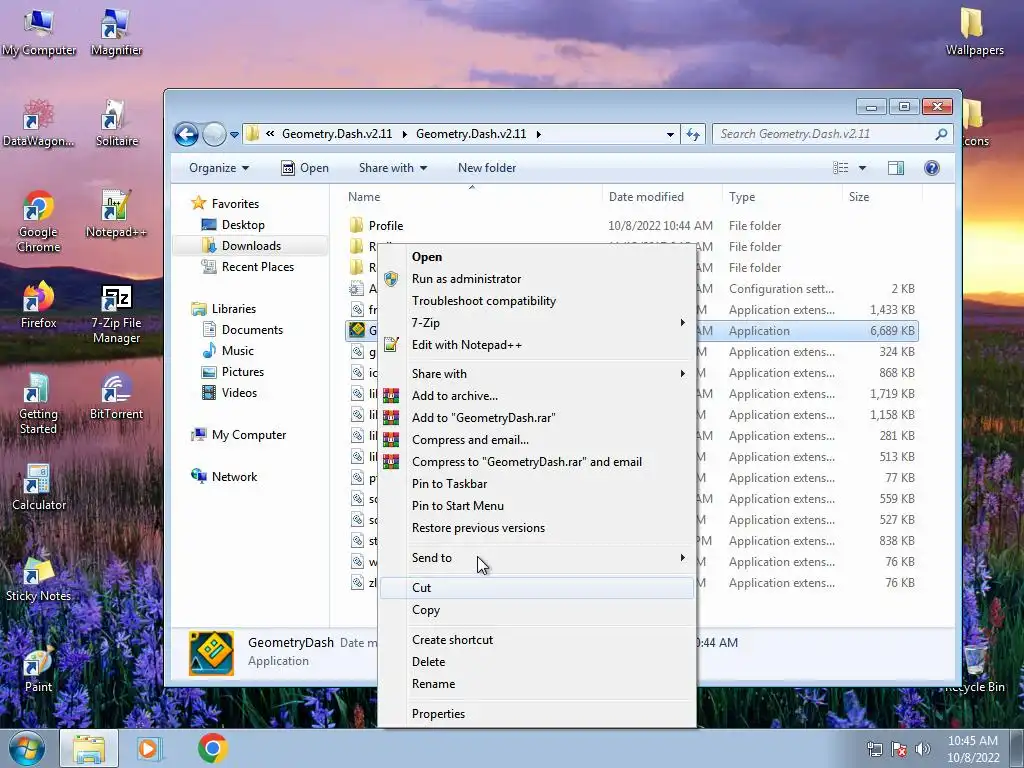This screenshot has width=1024, height=768.
Task: Open the DataWagon desktop shortcut
Action: coord(39,123)
